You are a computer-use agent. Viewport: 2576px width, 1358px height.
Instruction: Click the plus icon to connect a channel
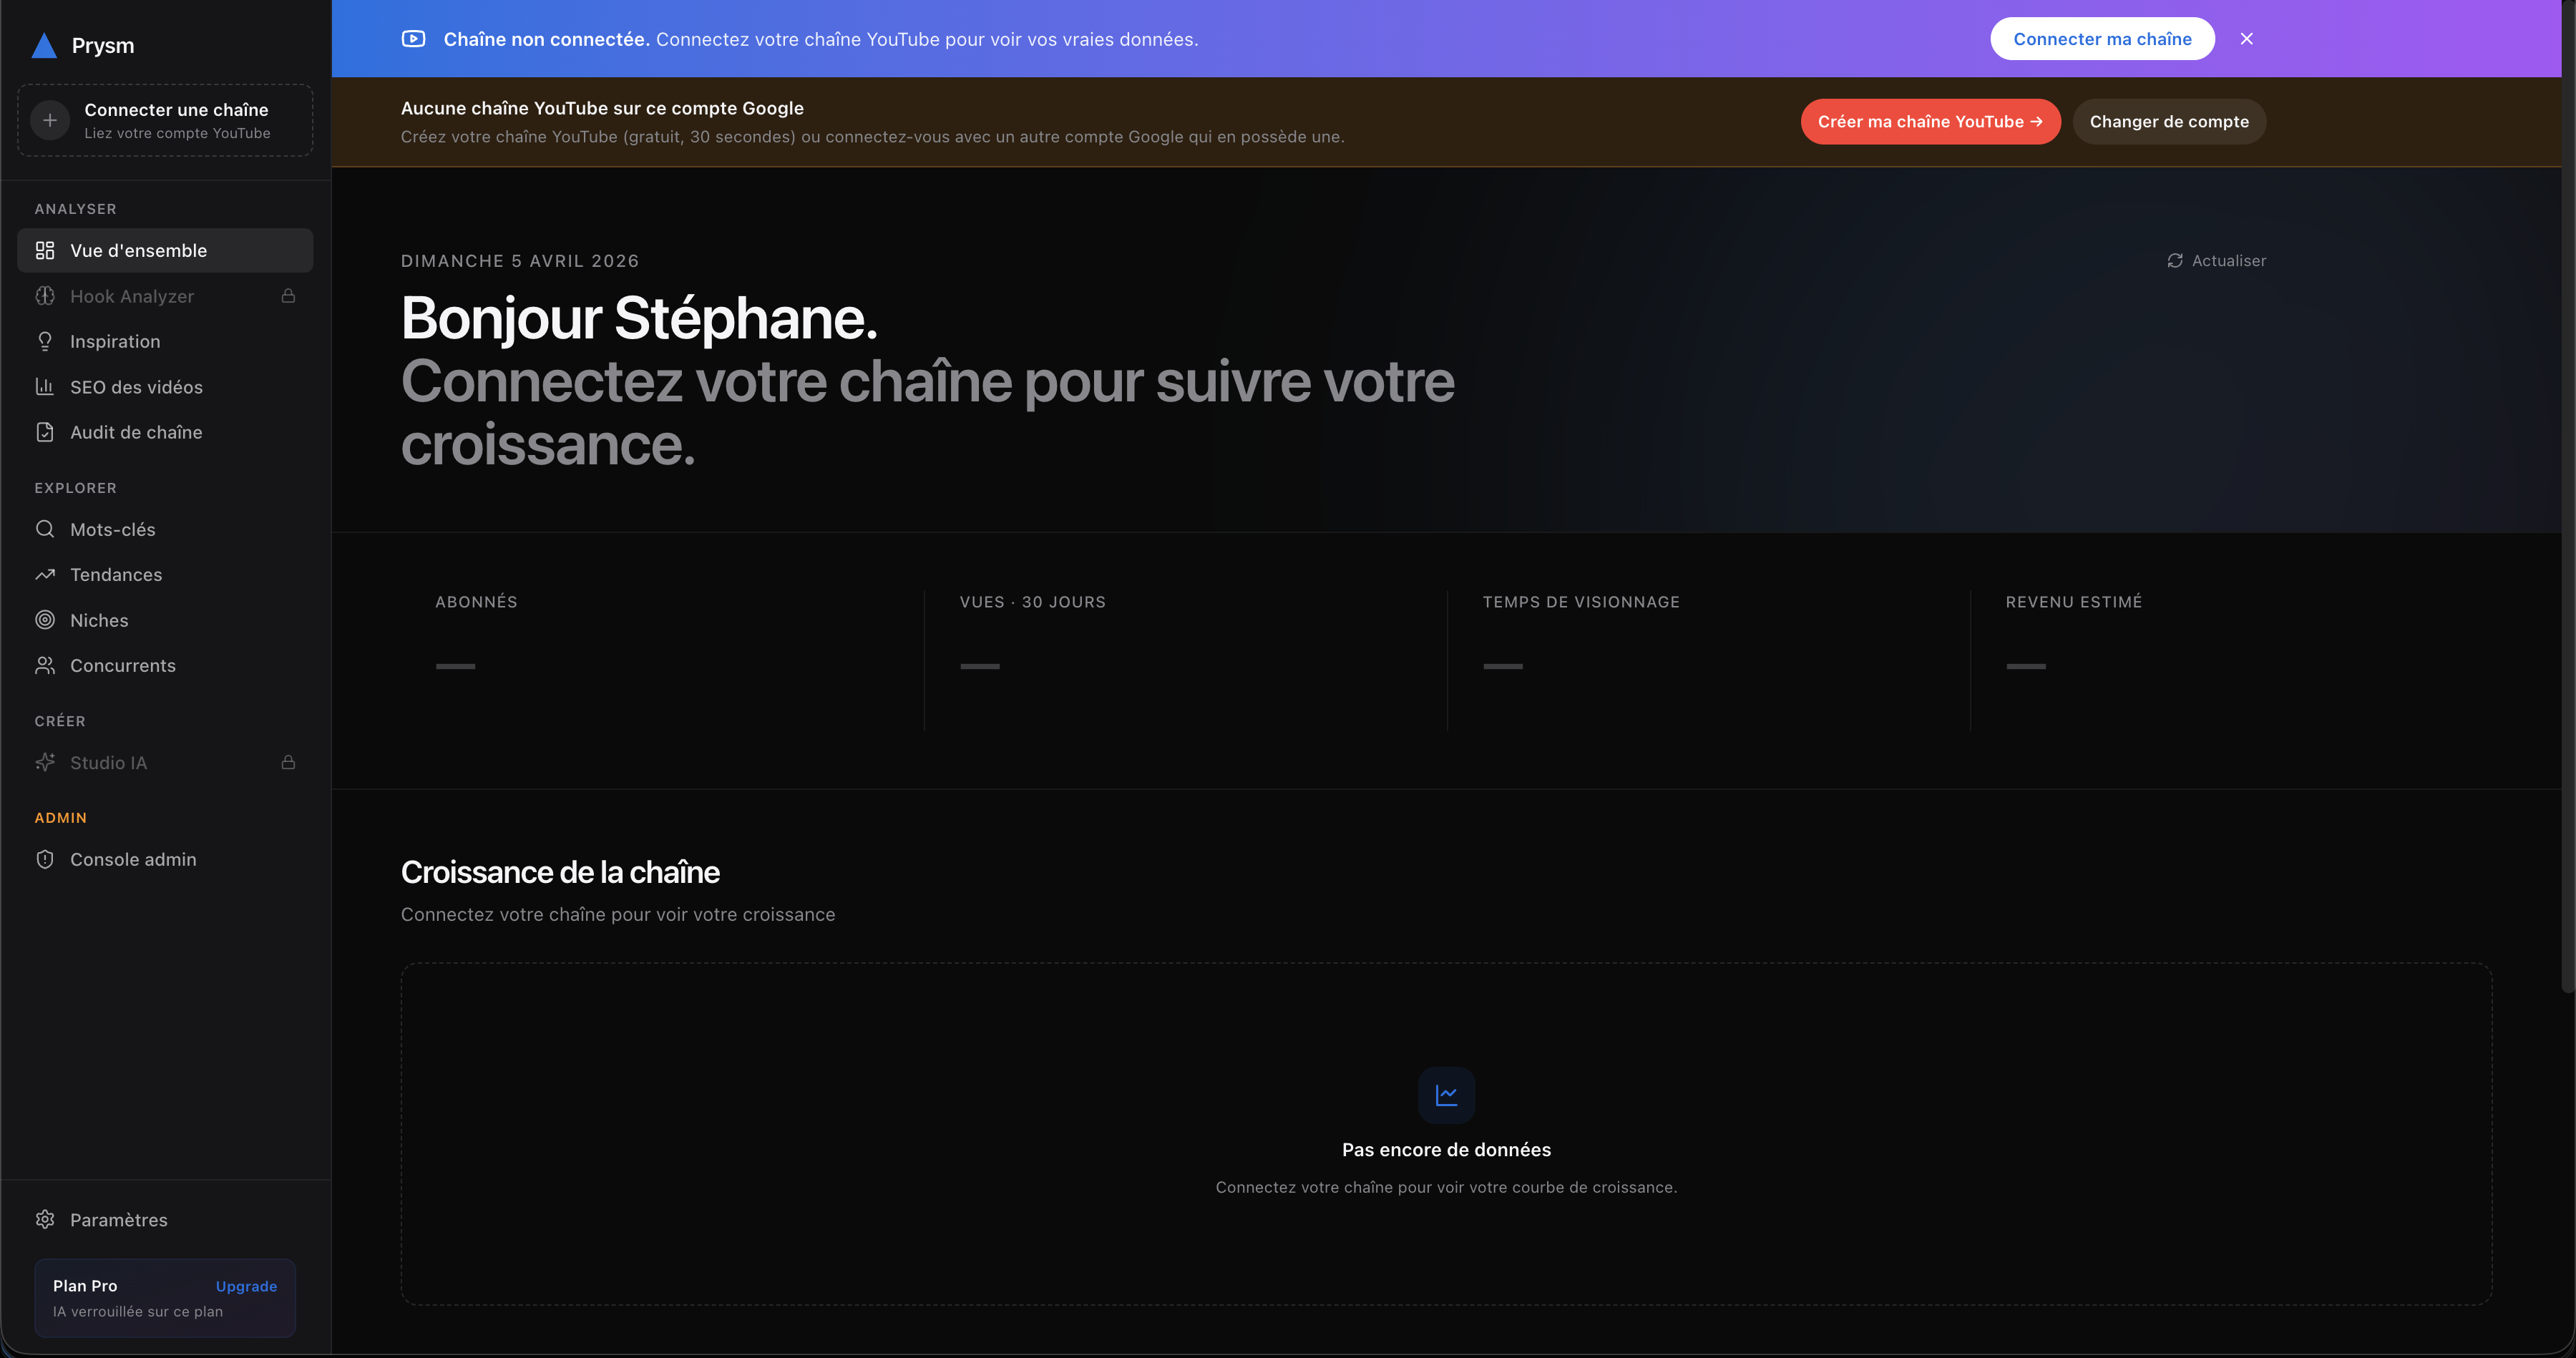50,120
